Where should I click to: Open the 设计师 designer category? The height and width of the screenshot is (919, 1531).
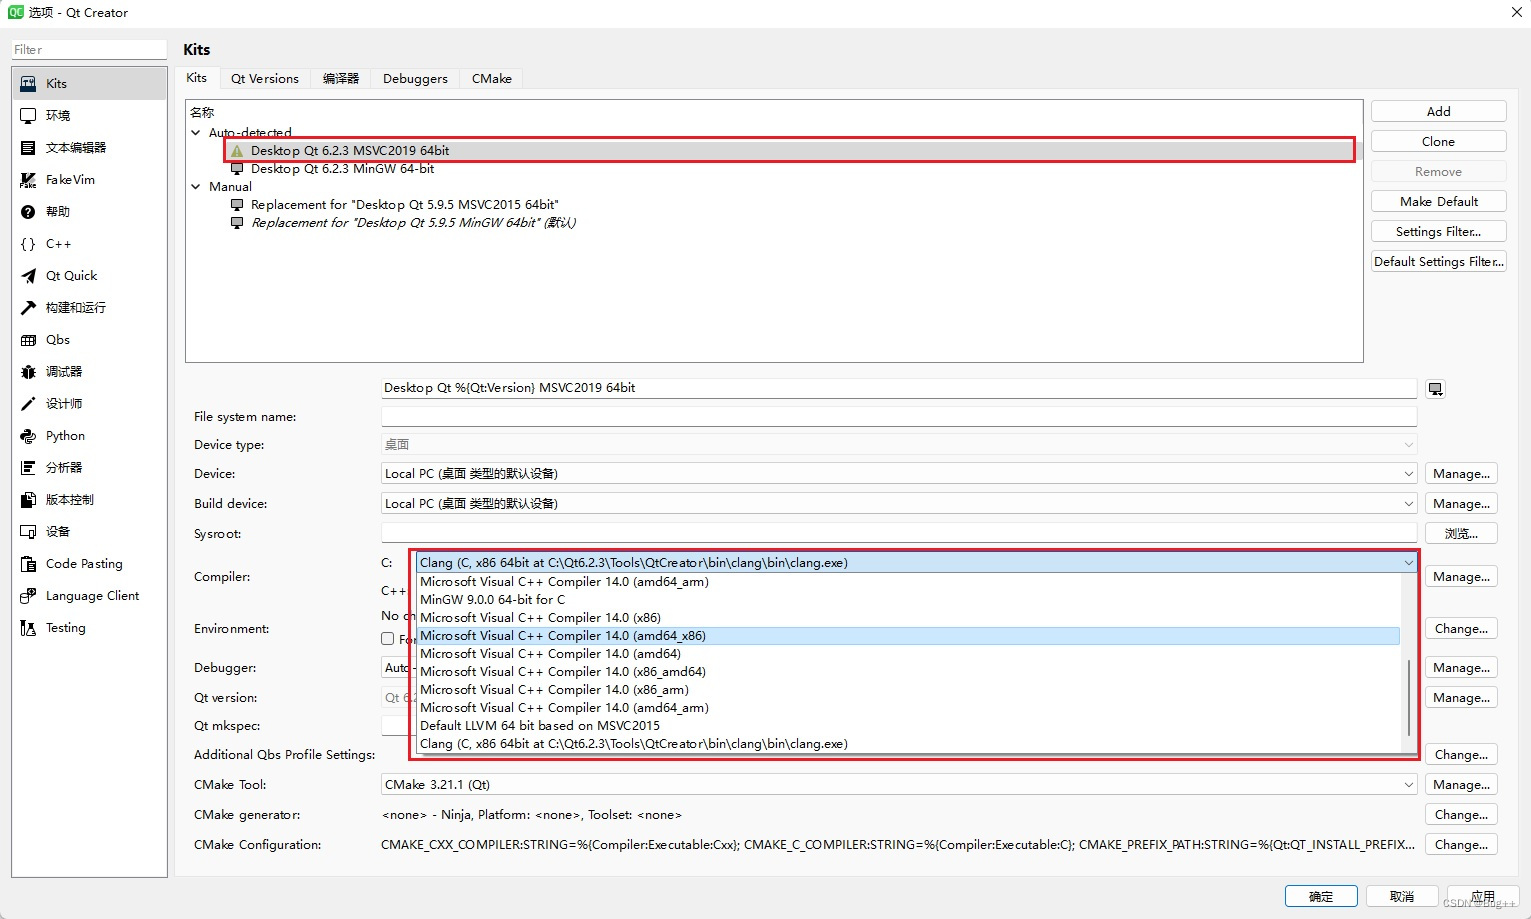(89, 403)
